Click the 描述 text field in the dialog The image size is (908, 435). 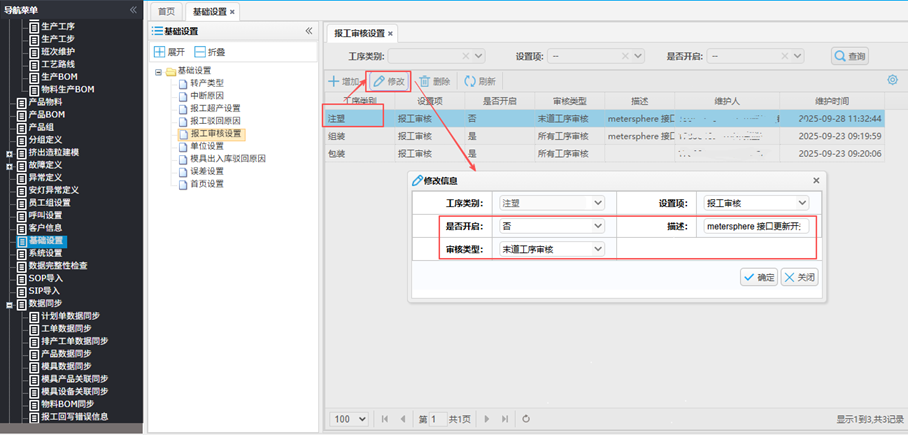click(758, 226)
